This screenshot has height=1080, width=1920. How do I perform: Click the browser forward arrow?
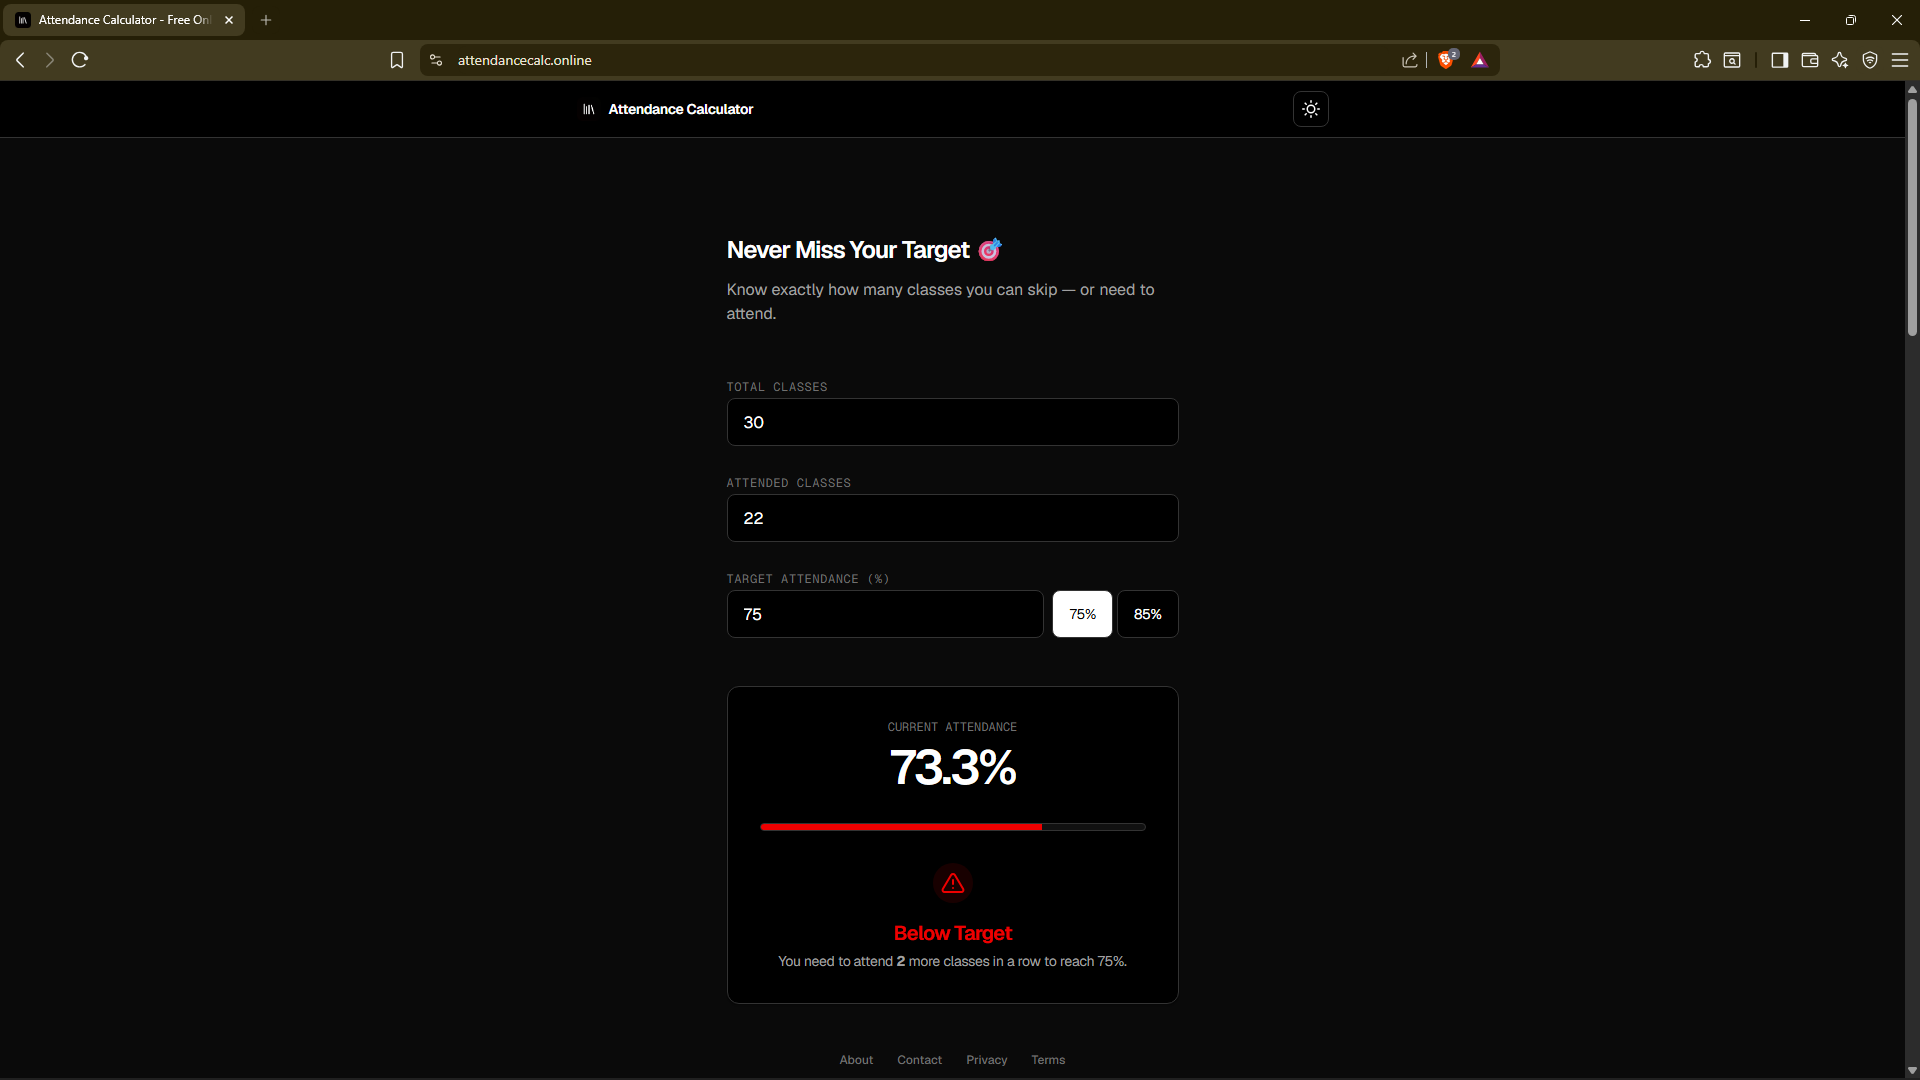click(49, 60)
